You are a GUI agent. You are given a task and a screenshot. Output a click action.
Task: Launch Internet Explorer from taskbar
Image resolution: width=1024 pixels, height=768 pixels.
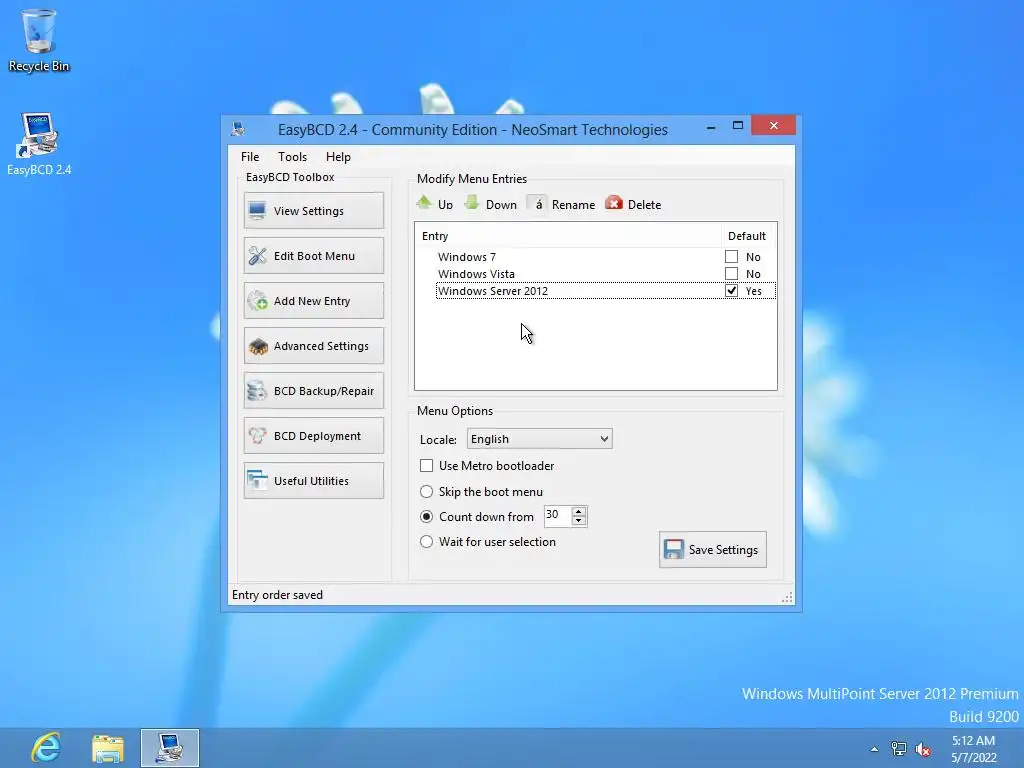pos(46,747)
